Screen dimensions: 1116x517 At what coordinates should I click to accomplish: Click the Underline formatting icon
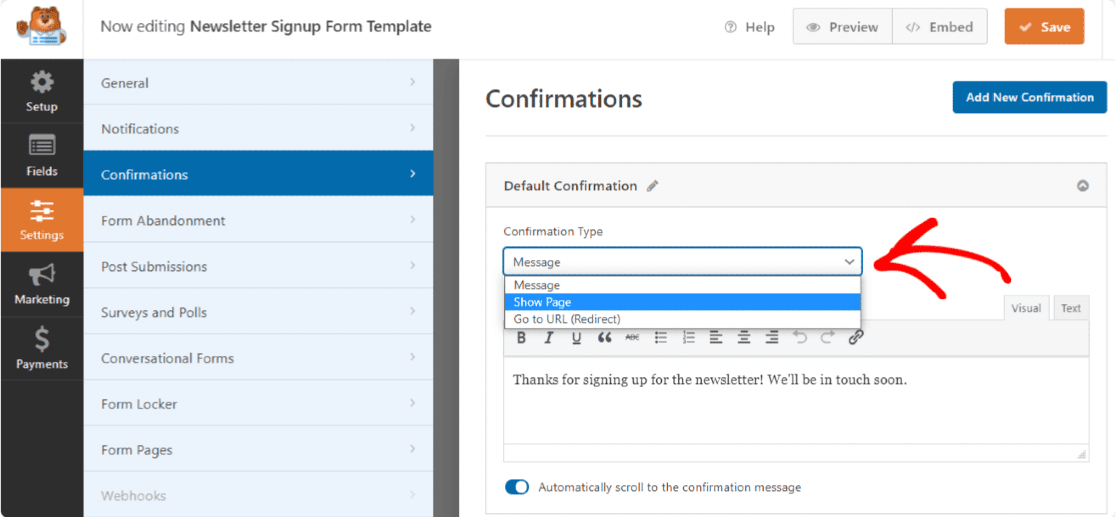577,338
